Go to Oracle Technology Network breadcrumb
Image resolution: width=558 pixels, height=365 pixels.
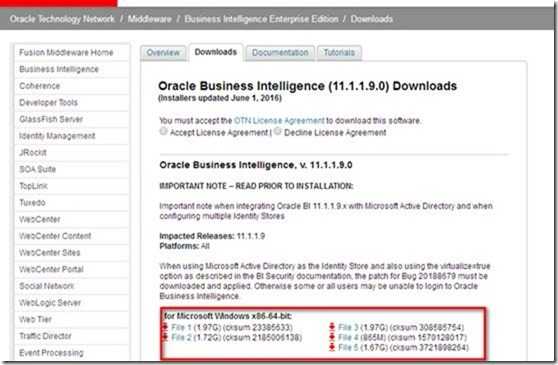click(62, 19)
